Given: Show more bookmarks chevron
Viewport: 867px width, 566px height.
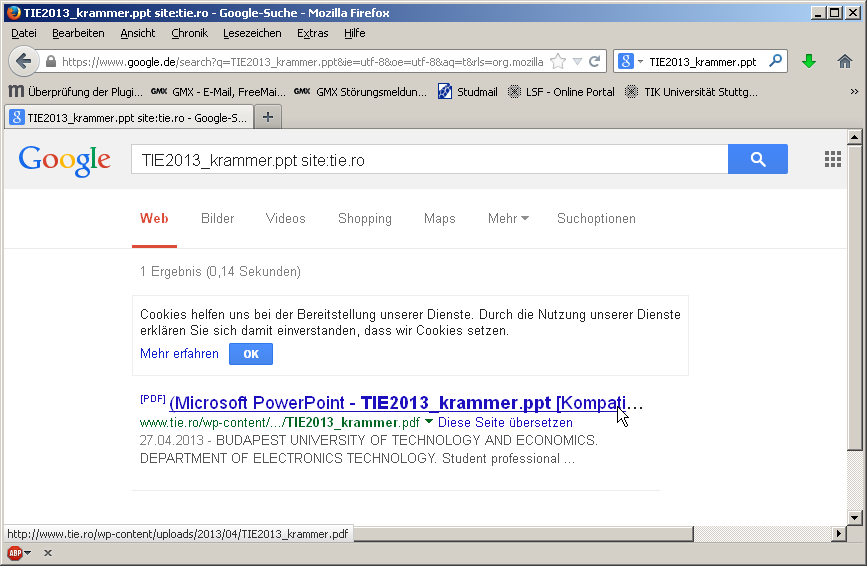Looking at the screenshot, I should pyautogui.click(x=854, y=92).
